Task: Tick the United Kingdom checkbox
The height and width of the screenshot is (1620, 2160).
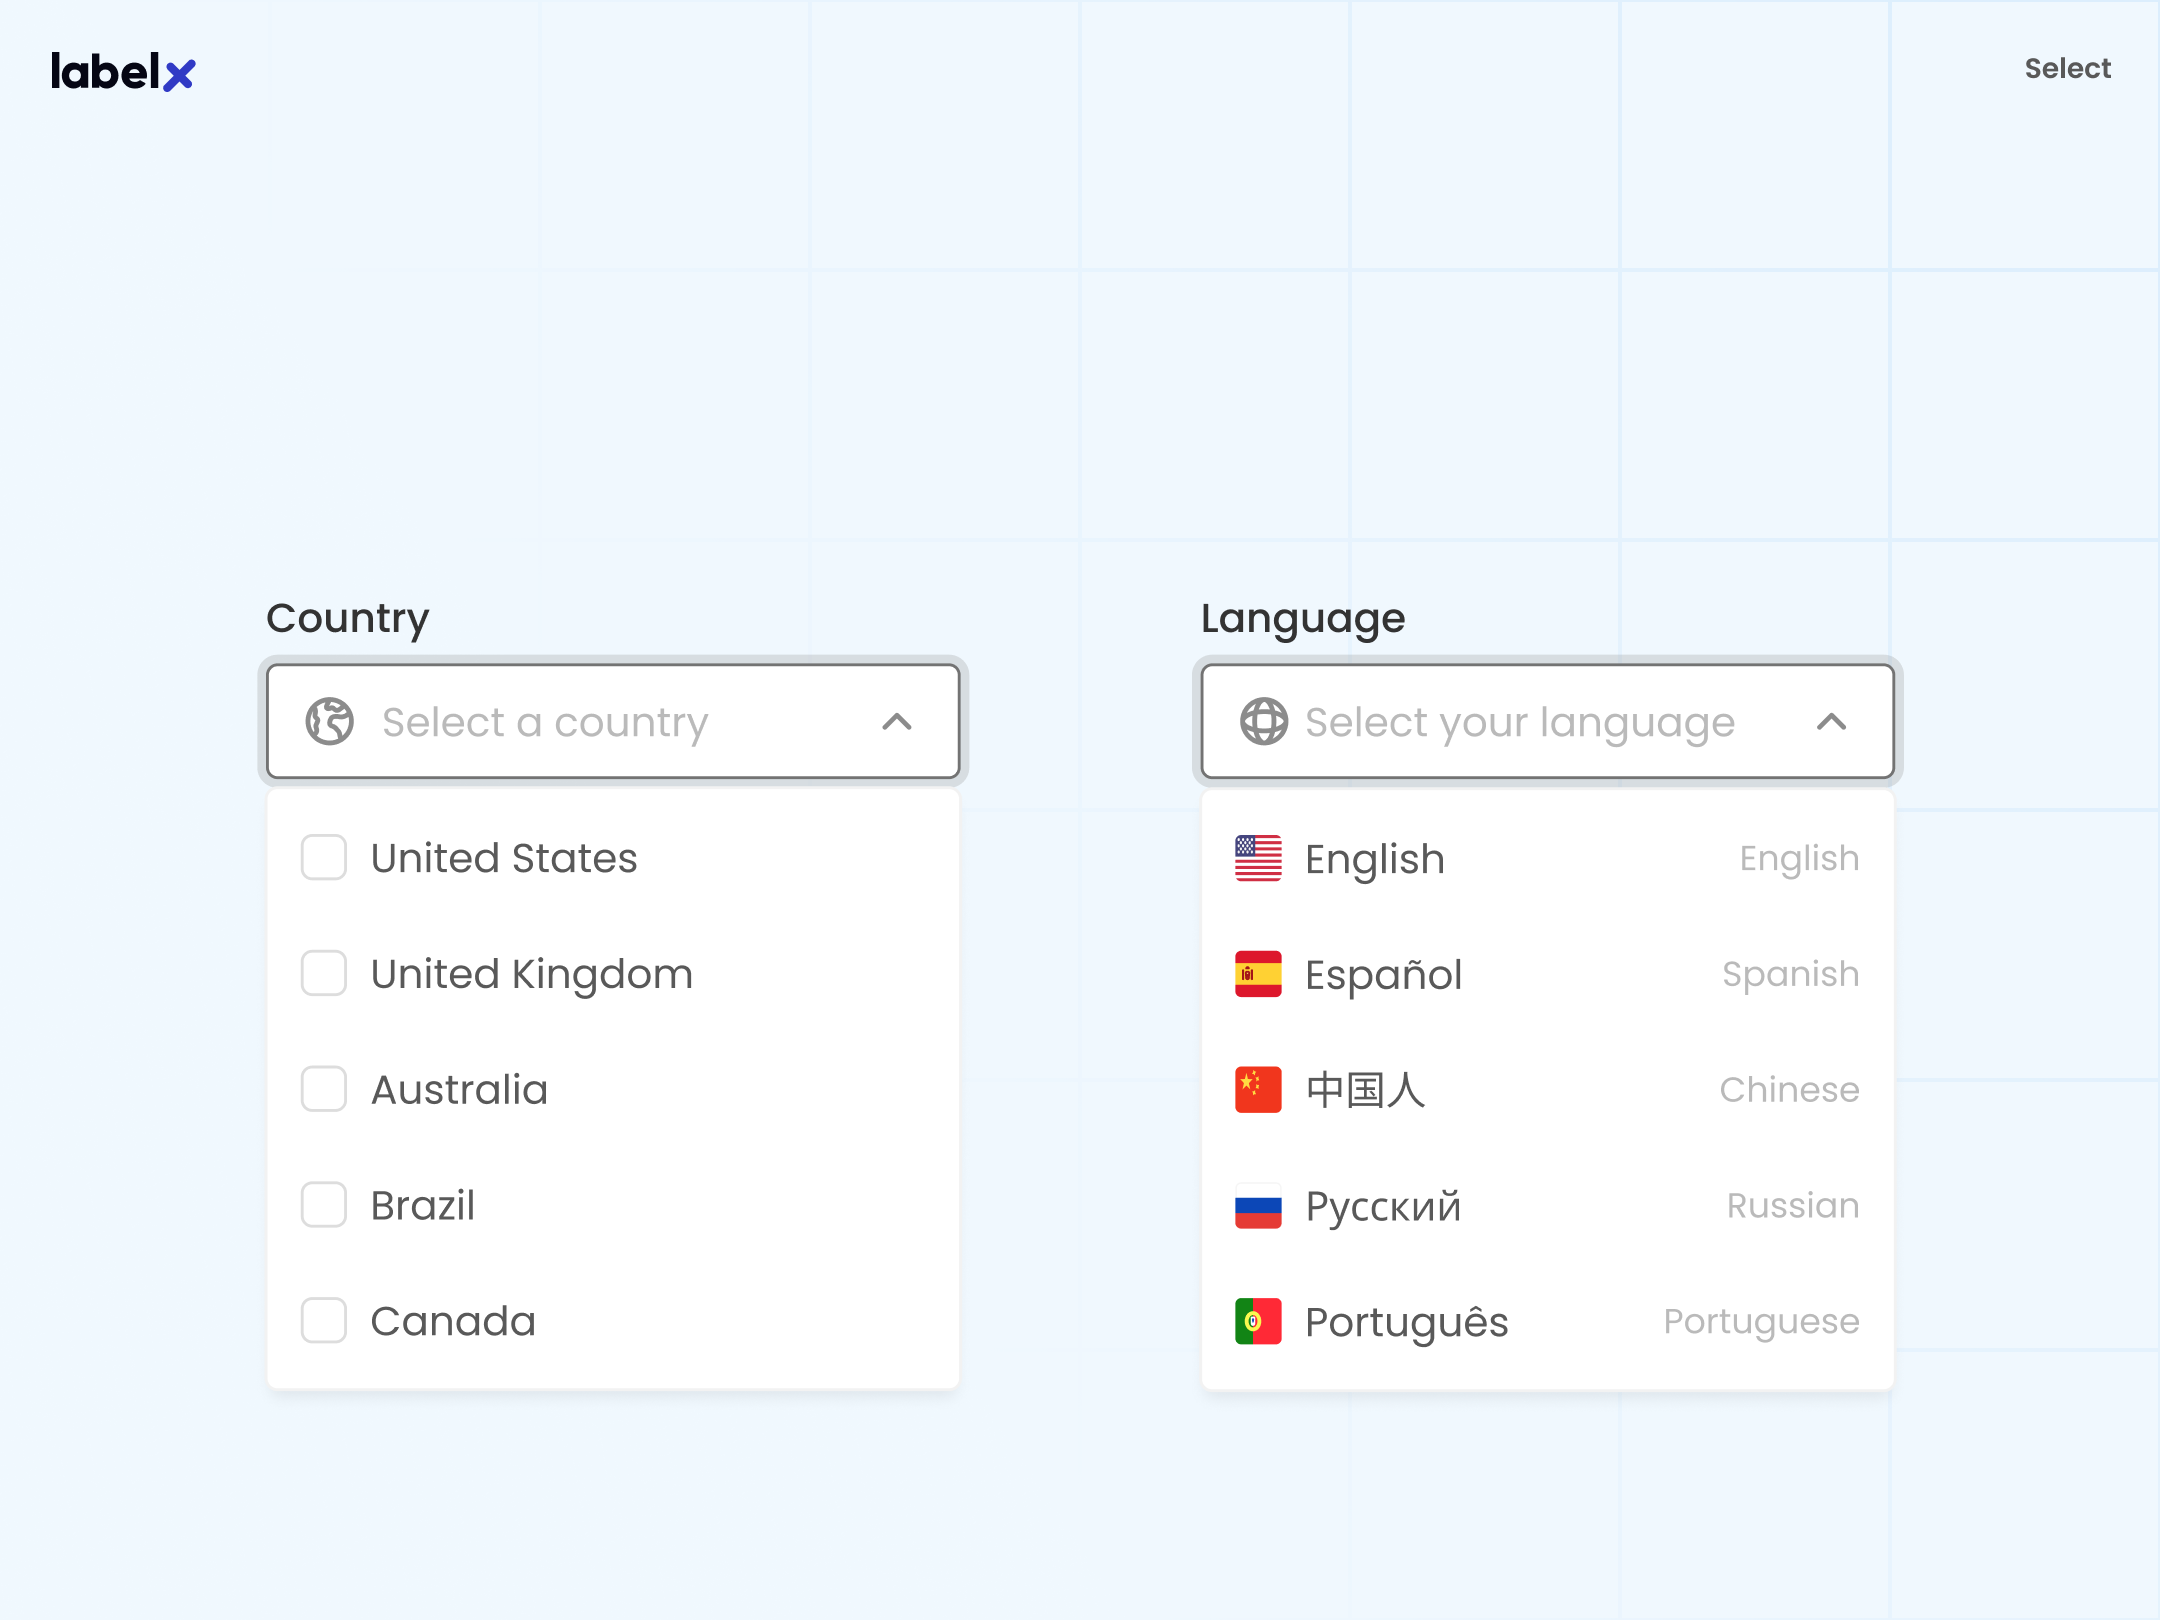Action: click(324, 974)
